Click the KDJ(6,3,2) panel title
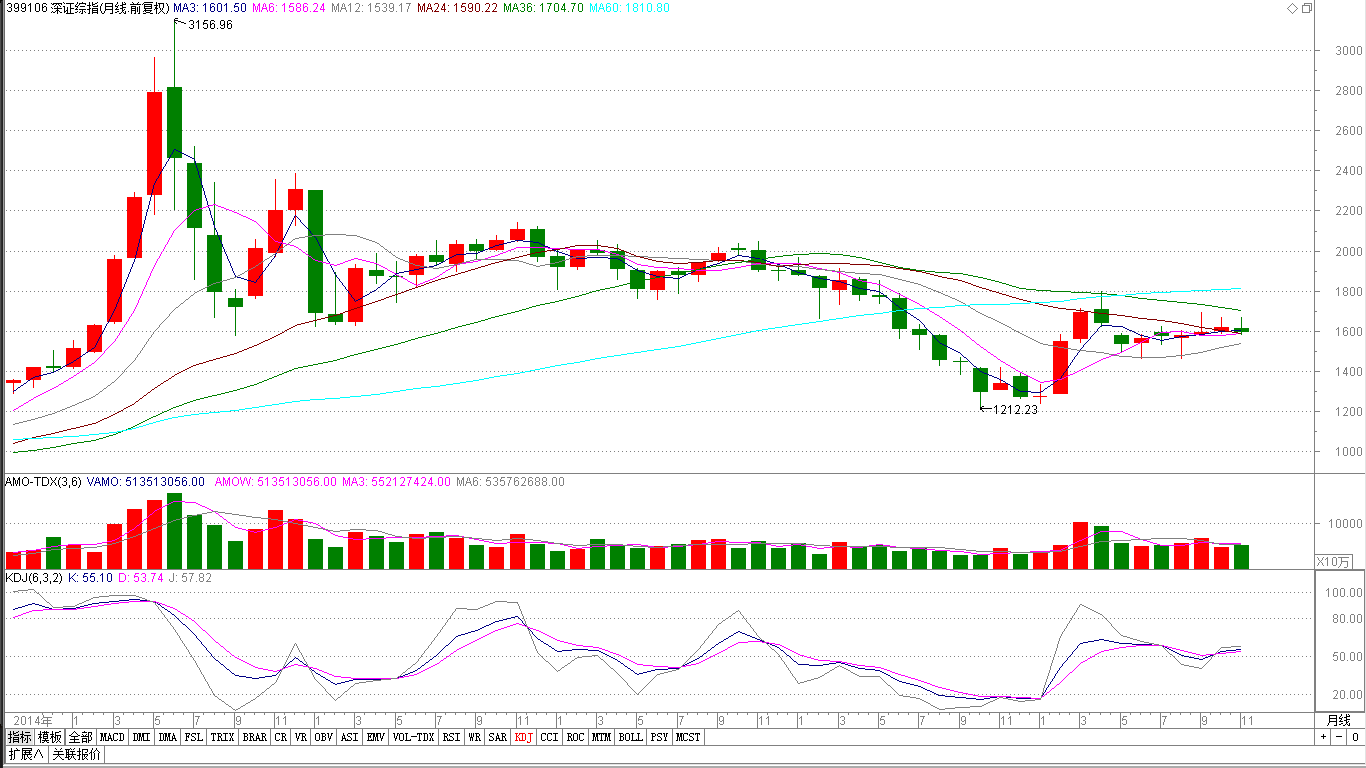1366x768 pixels. click(x=36, y=578)
